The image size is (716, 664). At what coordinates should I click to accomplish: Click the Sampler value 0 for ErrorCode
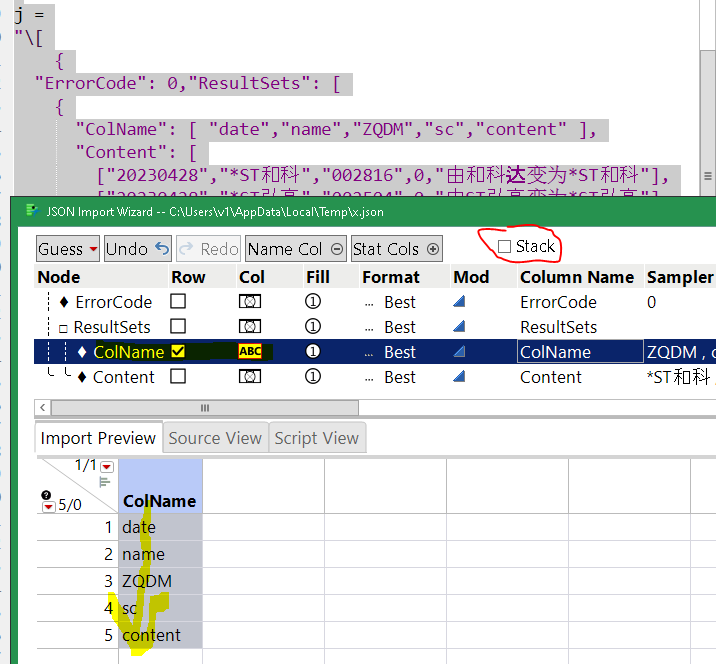pyautogui.click(x=651, y=302)
